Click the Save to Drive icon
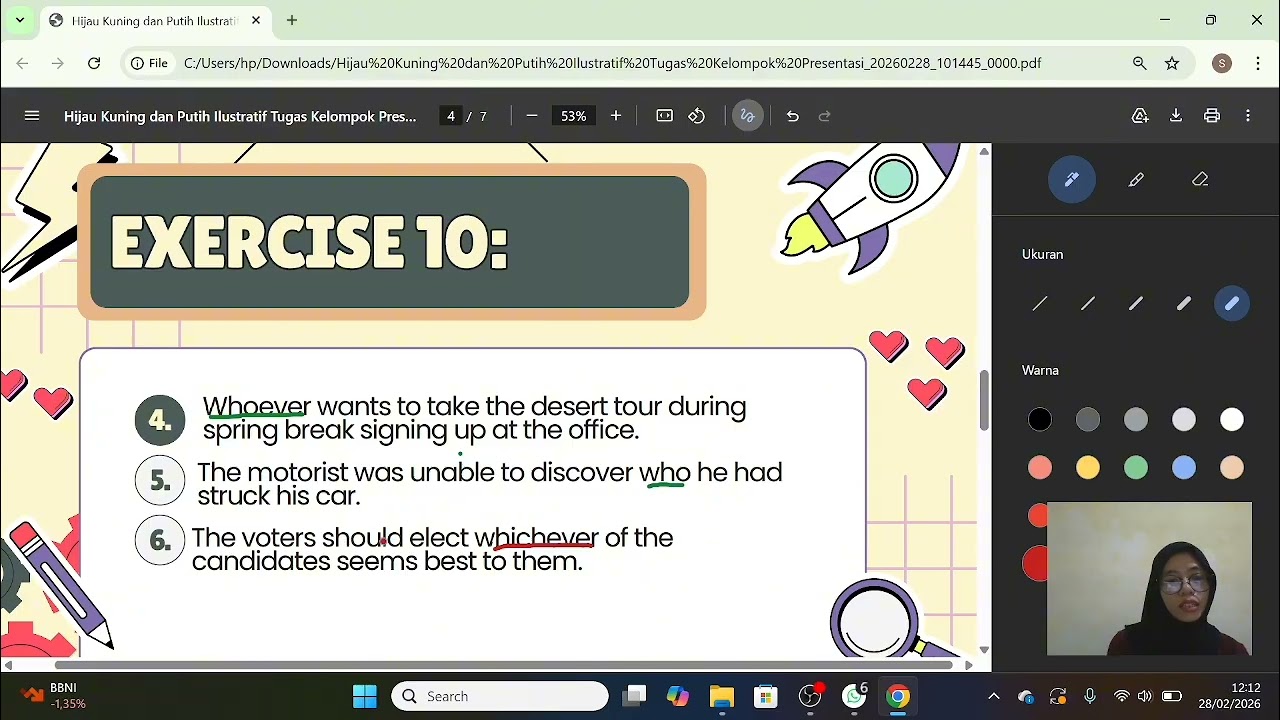Image resolution: width=1280 pixels, height=720 pixels. (1140, 116)
